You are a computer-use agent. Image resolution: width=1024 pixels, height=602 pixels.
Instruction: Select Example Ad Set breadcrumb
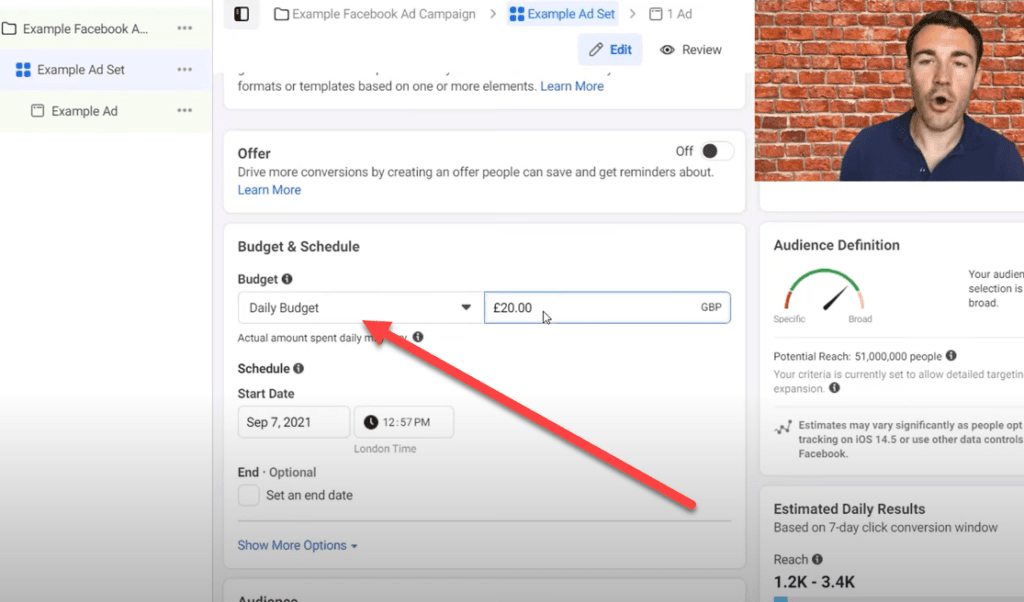(562, 14)
